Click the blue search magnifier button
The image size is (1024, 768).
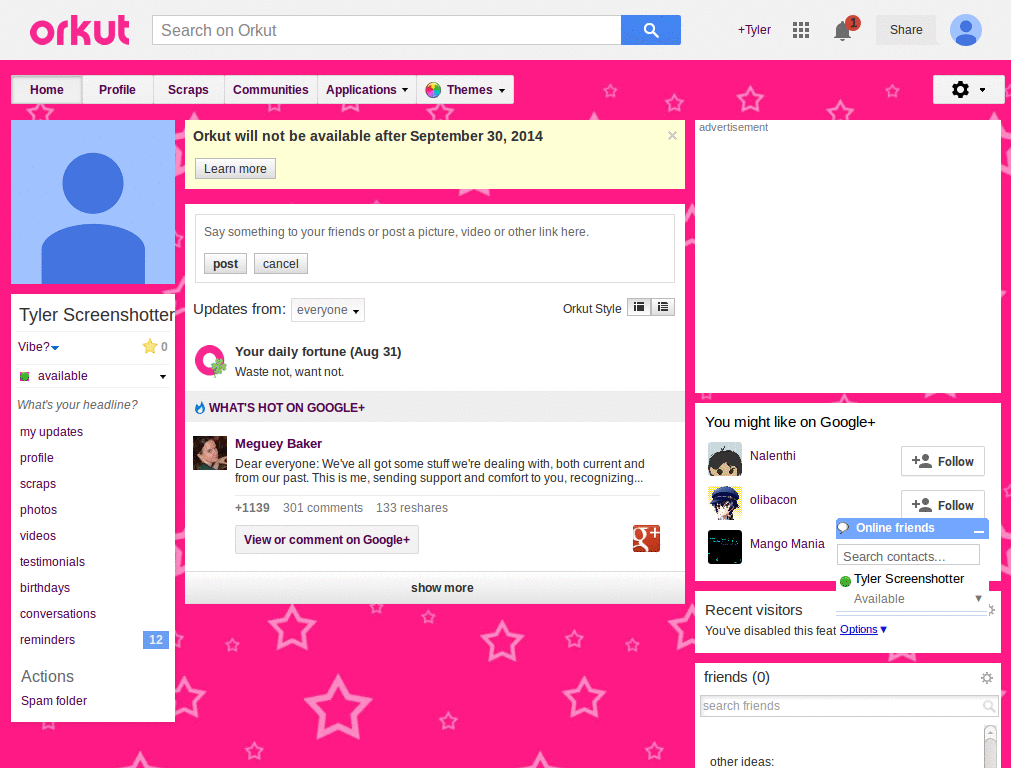coord(650,30)
